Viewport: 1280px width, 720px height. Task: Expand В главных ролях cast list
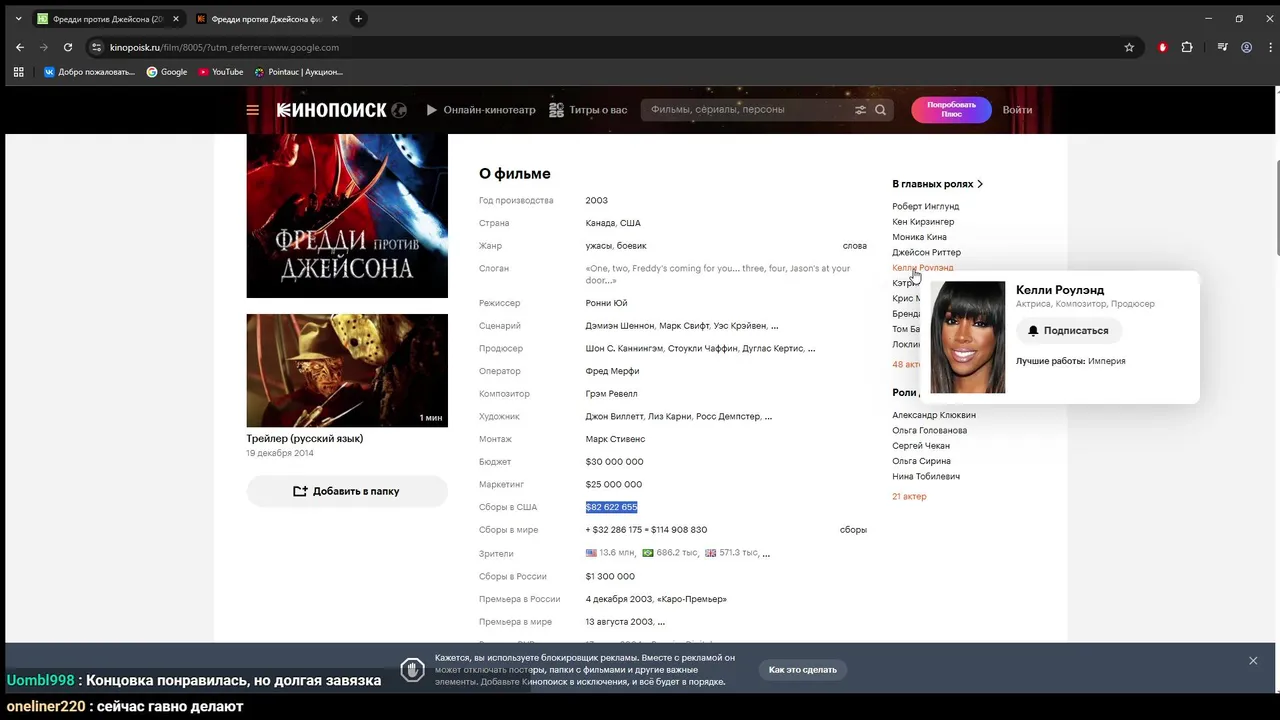[938, 184]
